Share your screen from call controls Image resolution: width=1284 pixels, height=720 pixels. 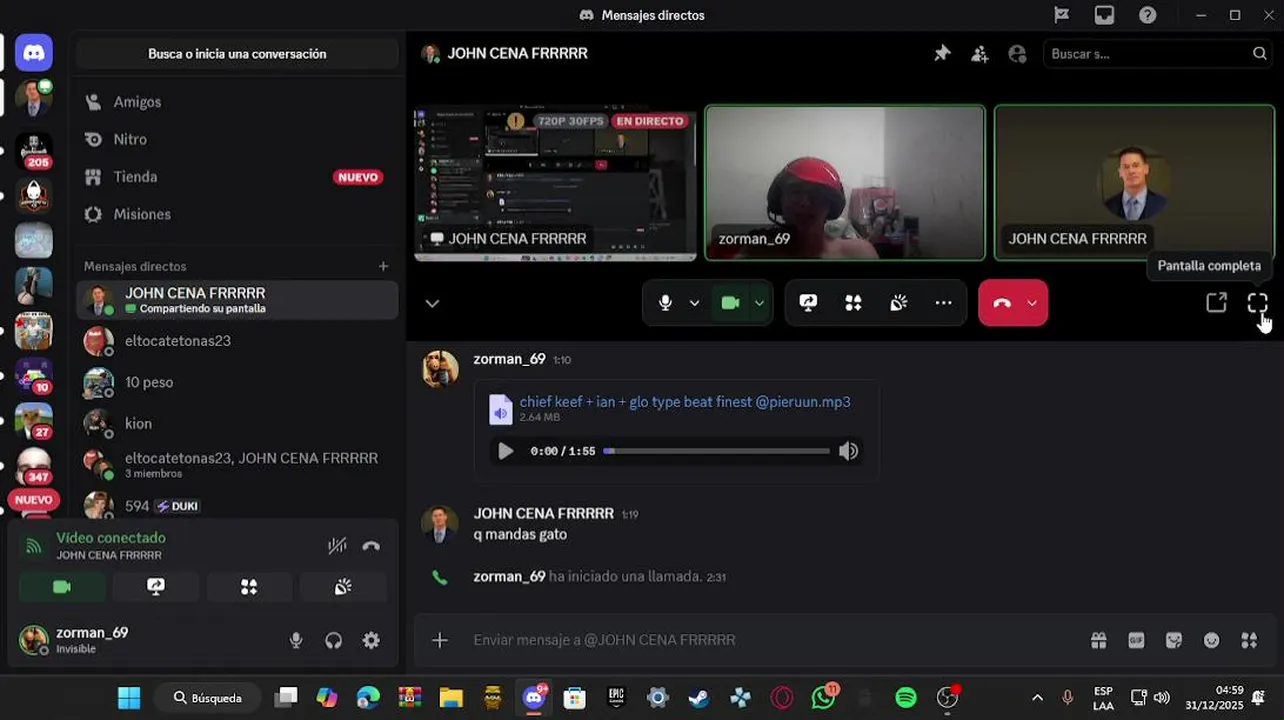click(808, 303)
